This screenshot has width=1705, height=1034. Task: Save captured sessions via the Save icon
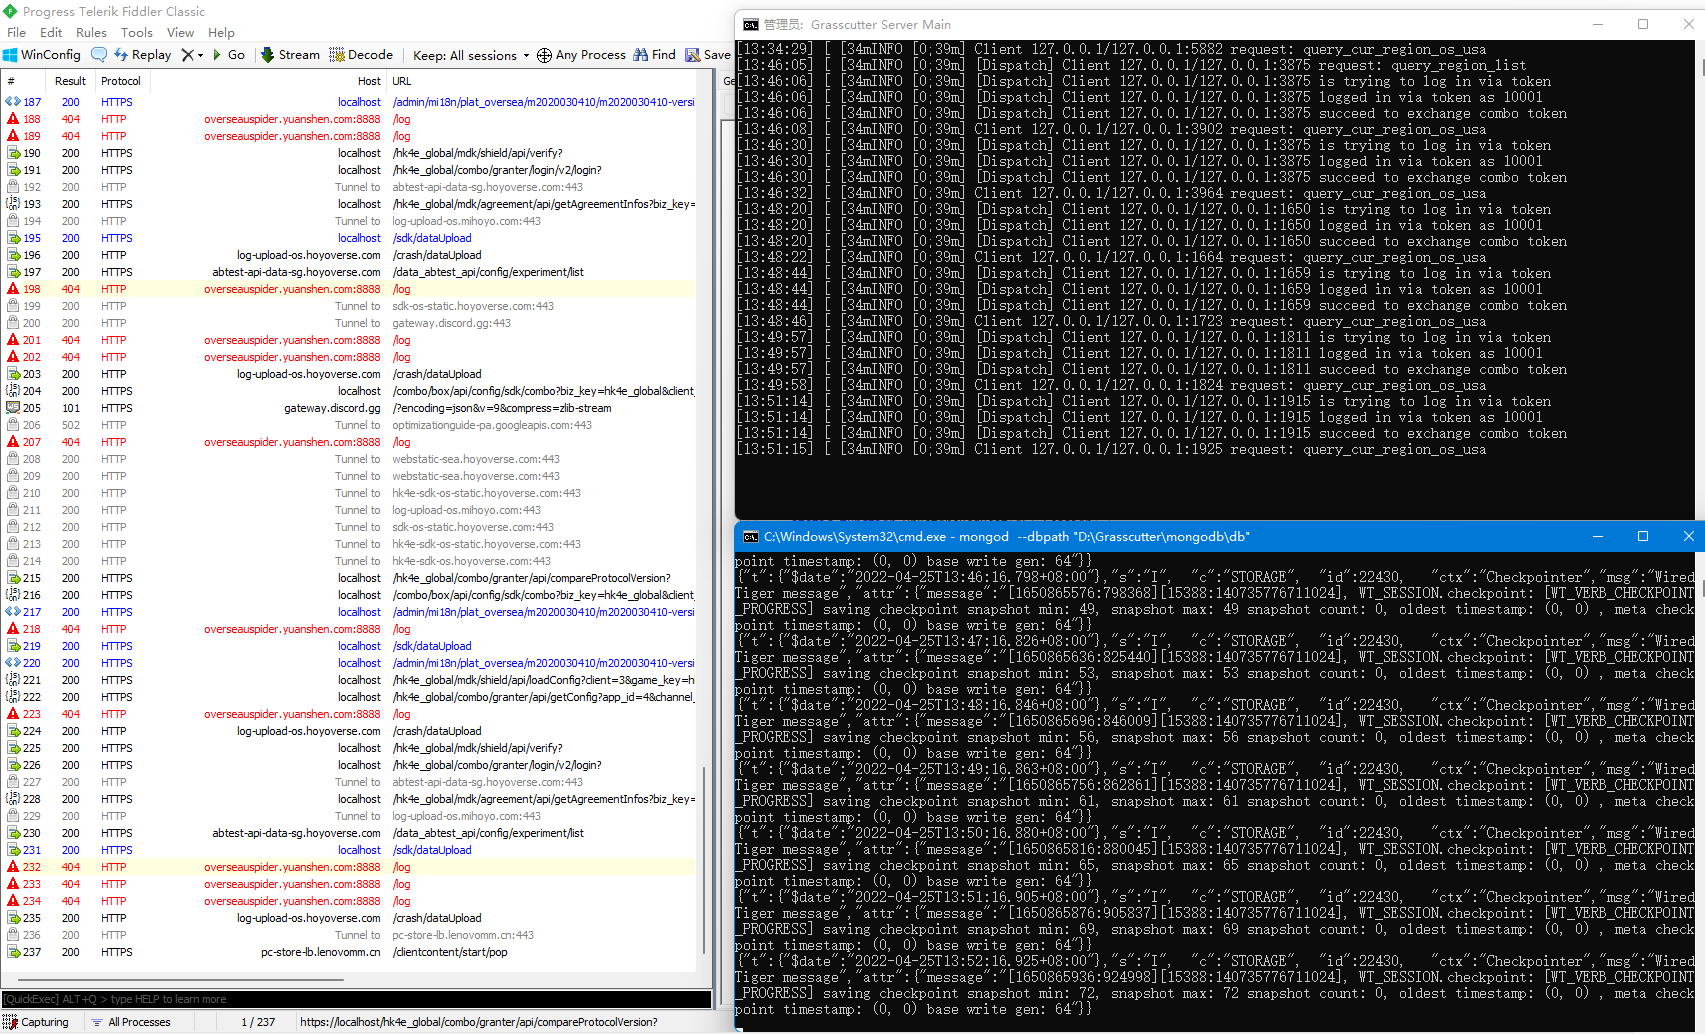(x=707, y=54)
